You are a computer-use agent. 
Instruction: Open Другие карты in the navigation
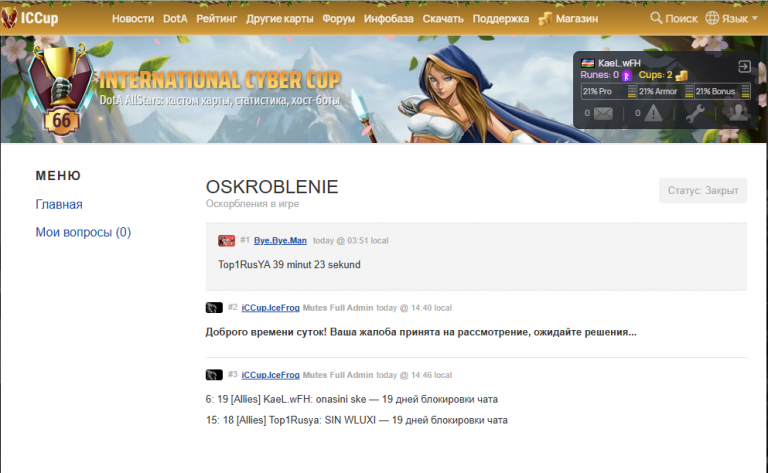coord(280,19)
